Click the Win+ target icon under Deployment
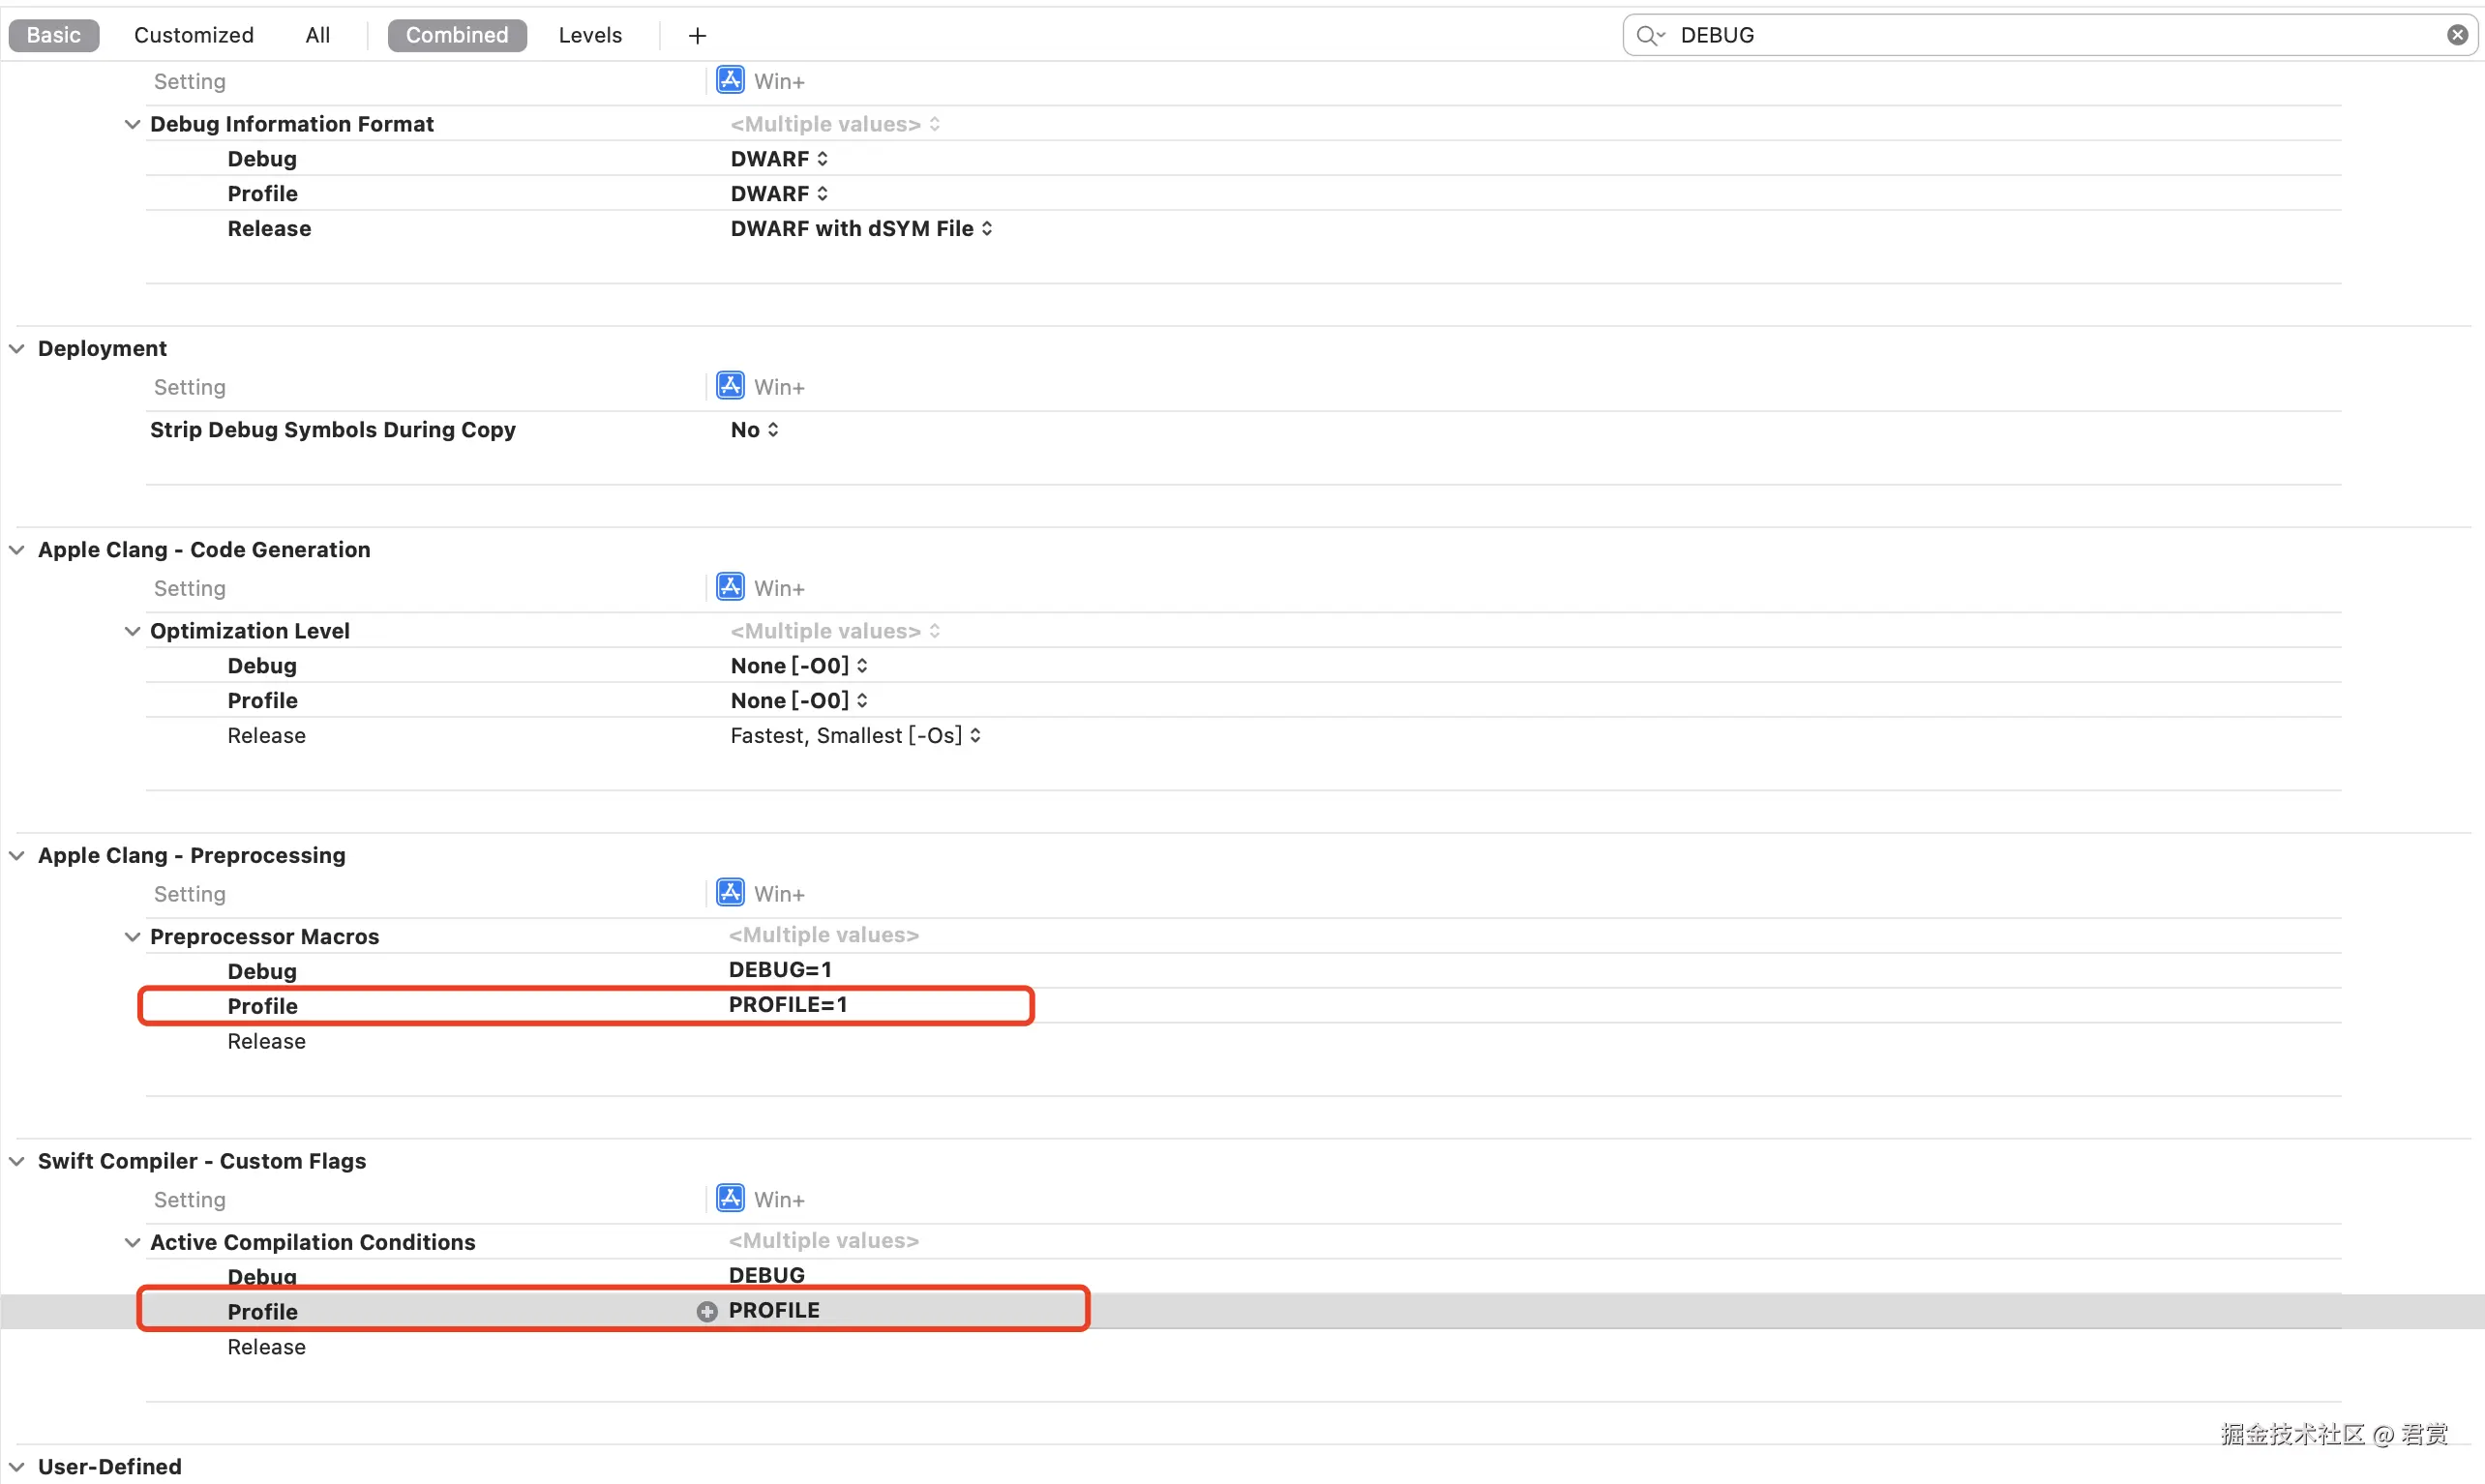The height and width of the screenshot is (1484, 2485). tap(730, 386)
